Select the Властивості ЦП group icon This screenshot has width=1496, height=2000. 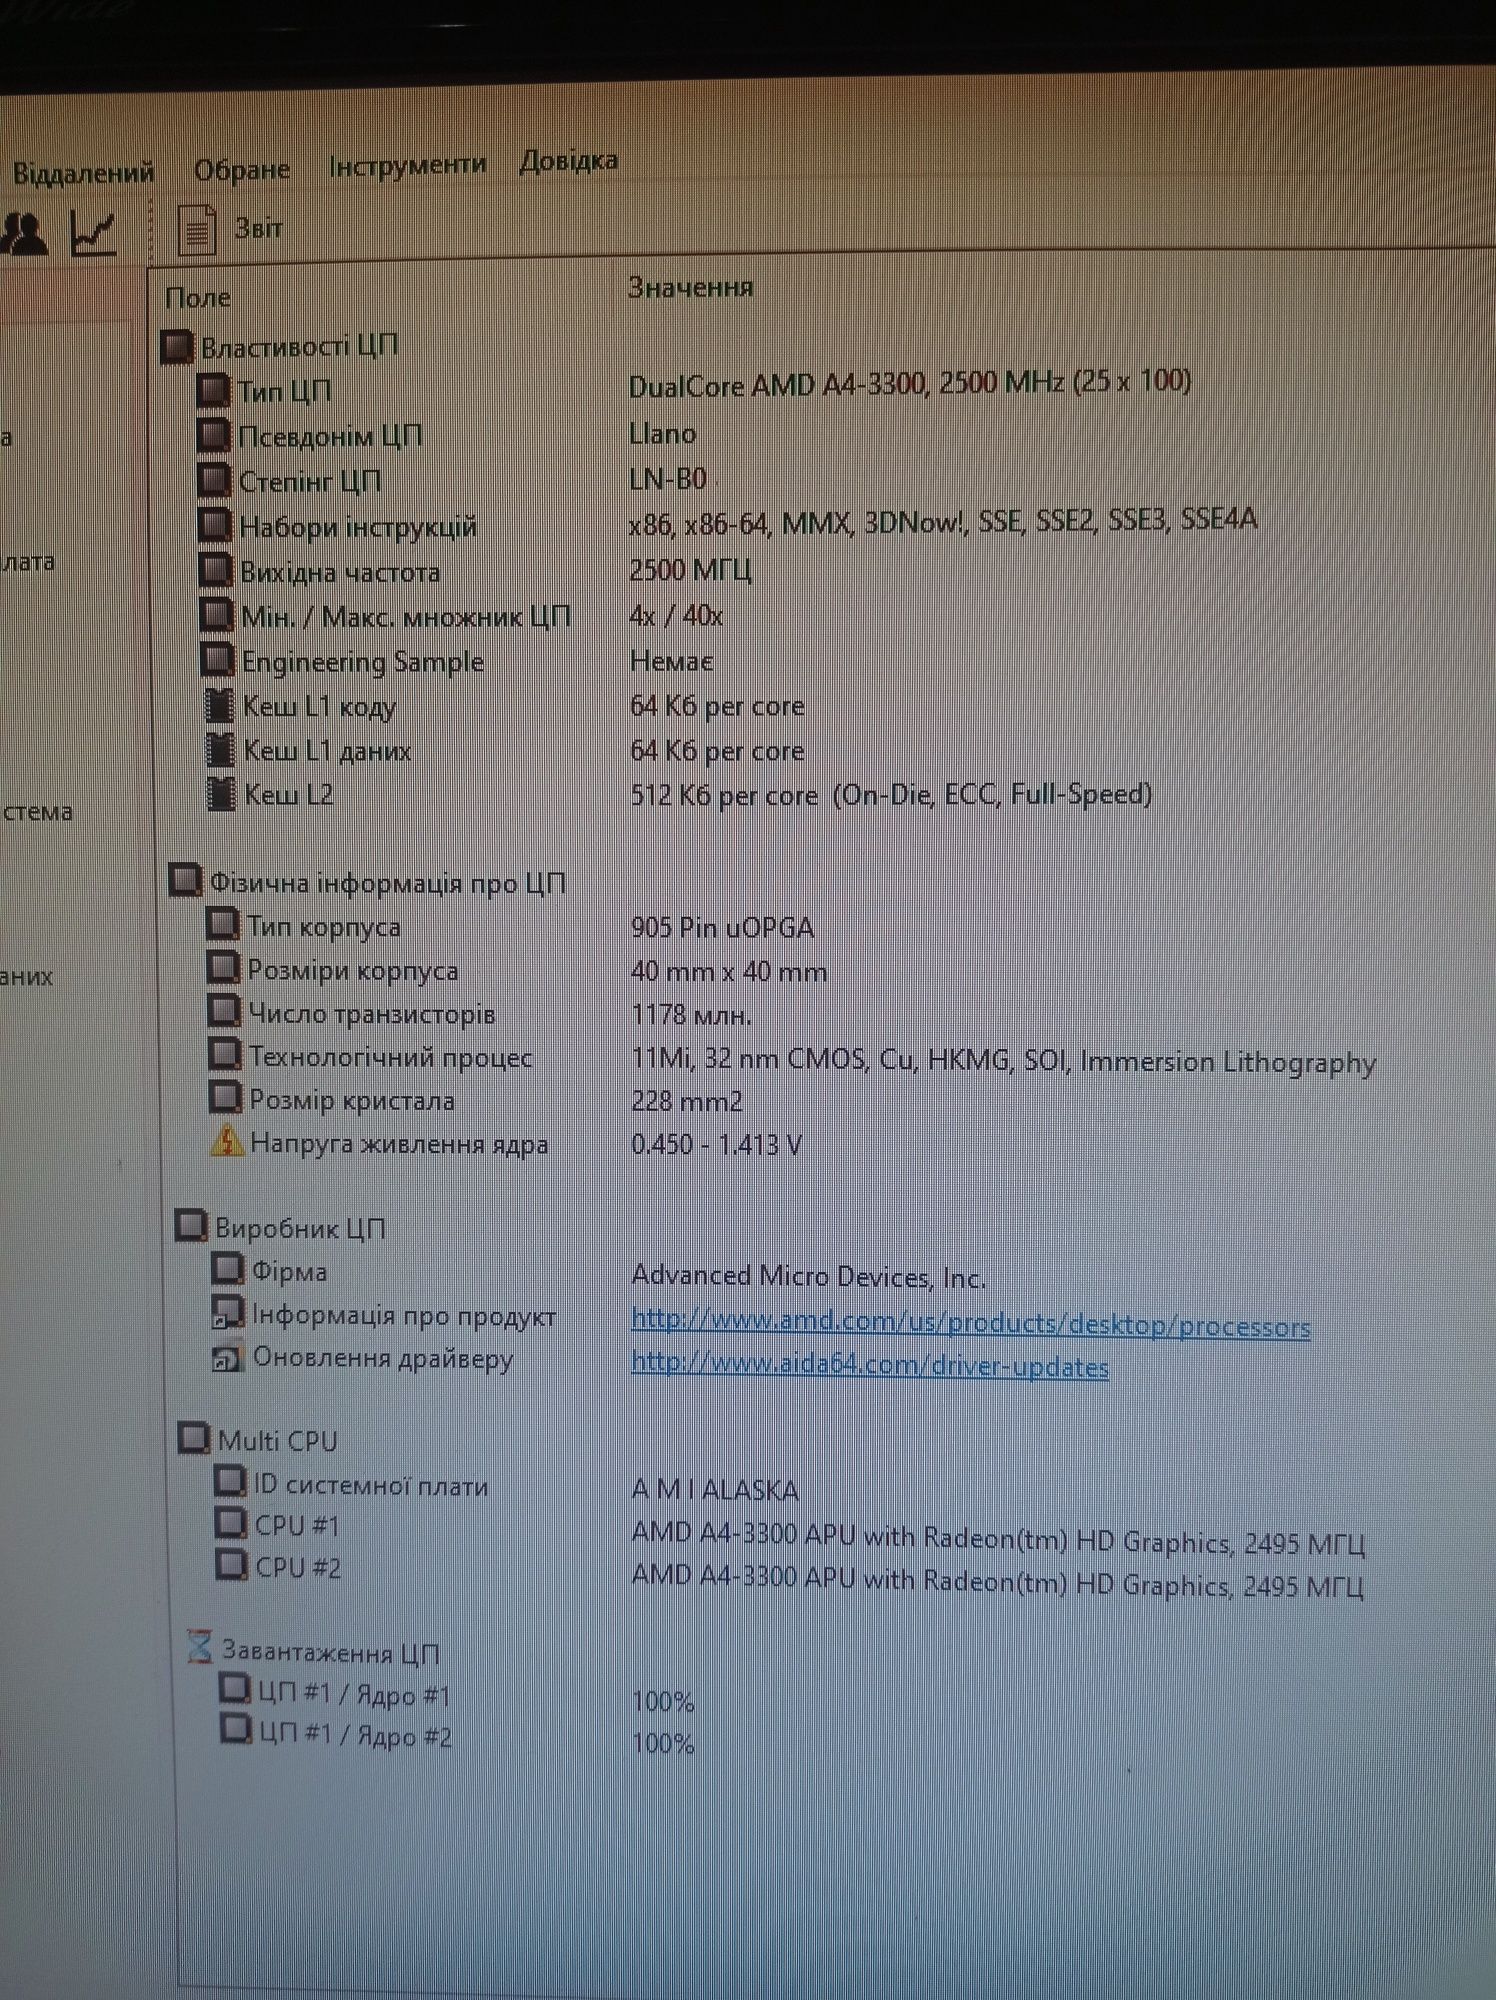click(x=178, y=346)
